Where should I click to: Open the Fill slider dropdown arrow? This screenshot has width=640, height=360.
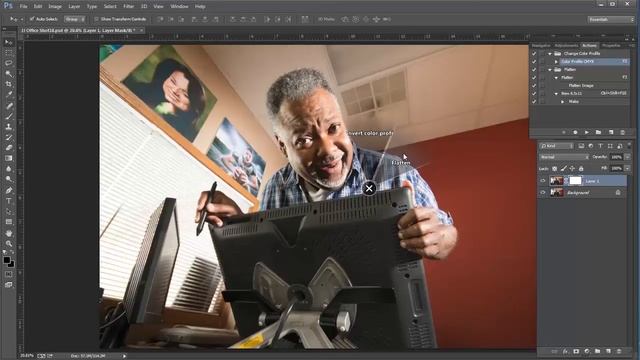coord(628,168)
